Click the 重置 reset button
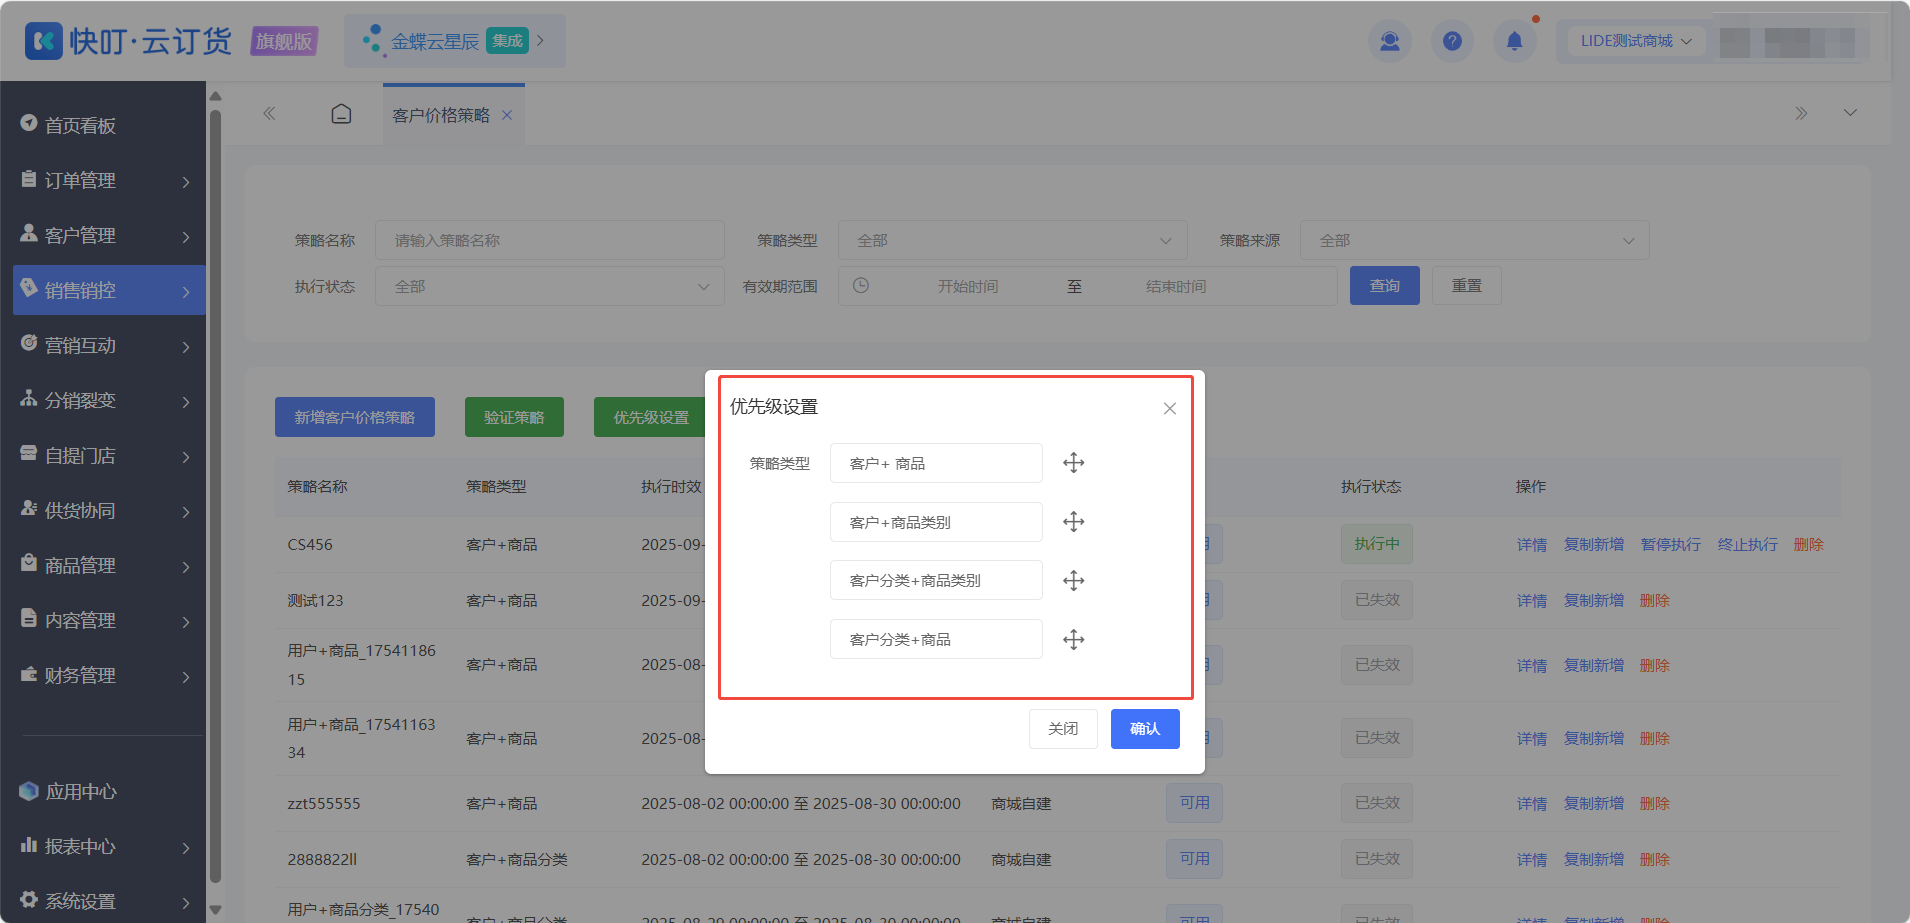The image size is (1910, 923). (1467, 286)
